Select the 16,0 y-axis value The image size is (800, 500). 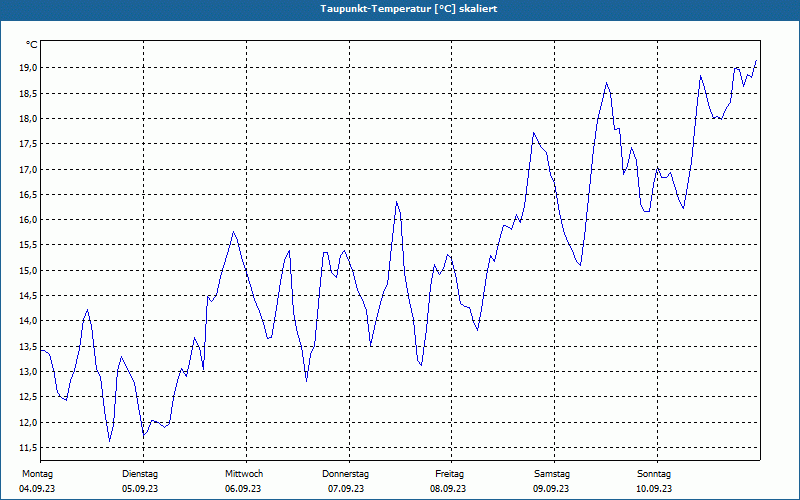click(28, 220)
